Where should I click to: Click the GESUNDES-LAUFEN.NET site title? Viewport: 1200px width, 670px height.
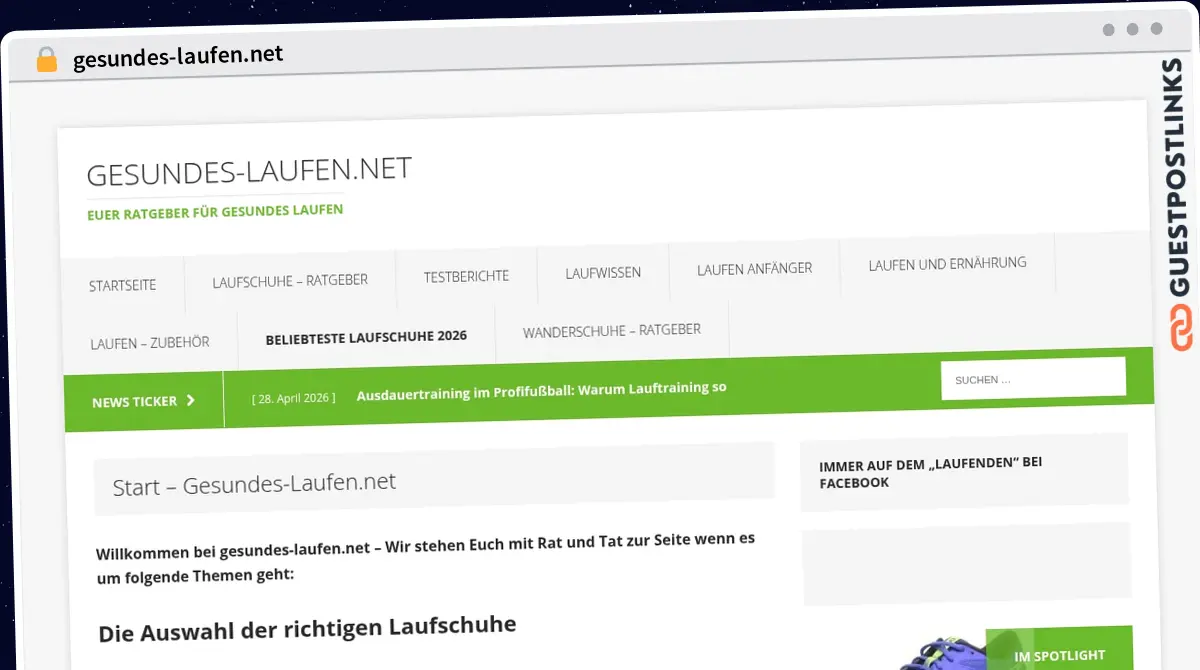(249, 171)
